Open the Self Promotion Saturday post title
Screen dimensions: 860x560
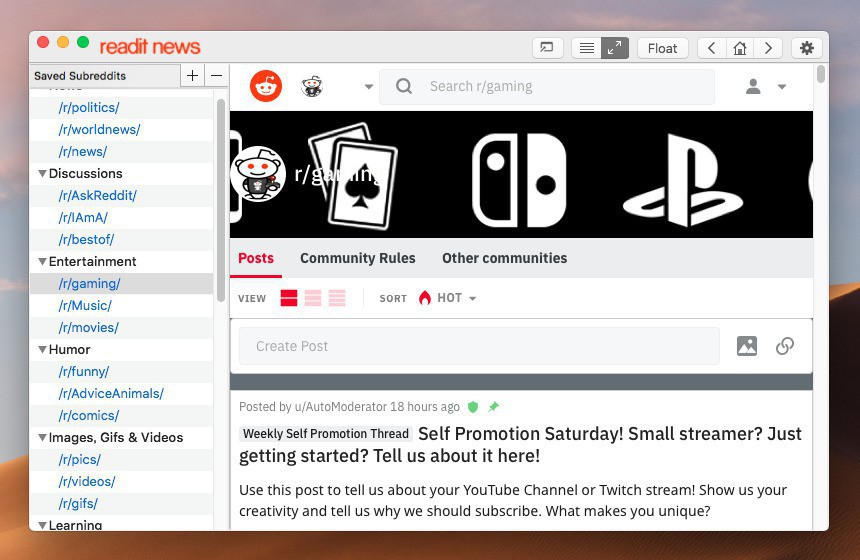click(x=520, y=445)
